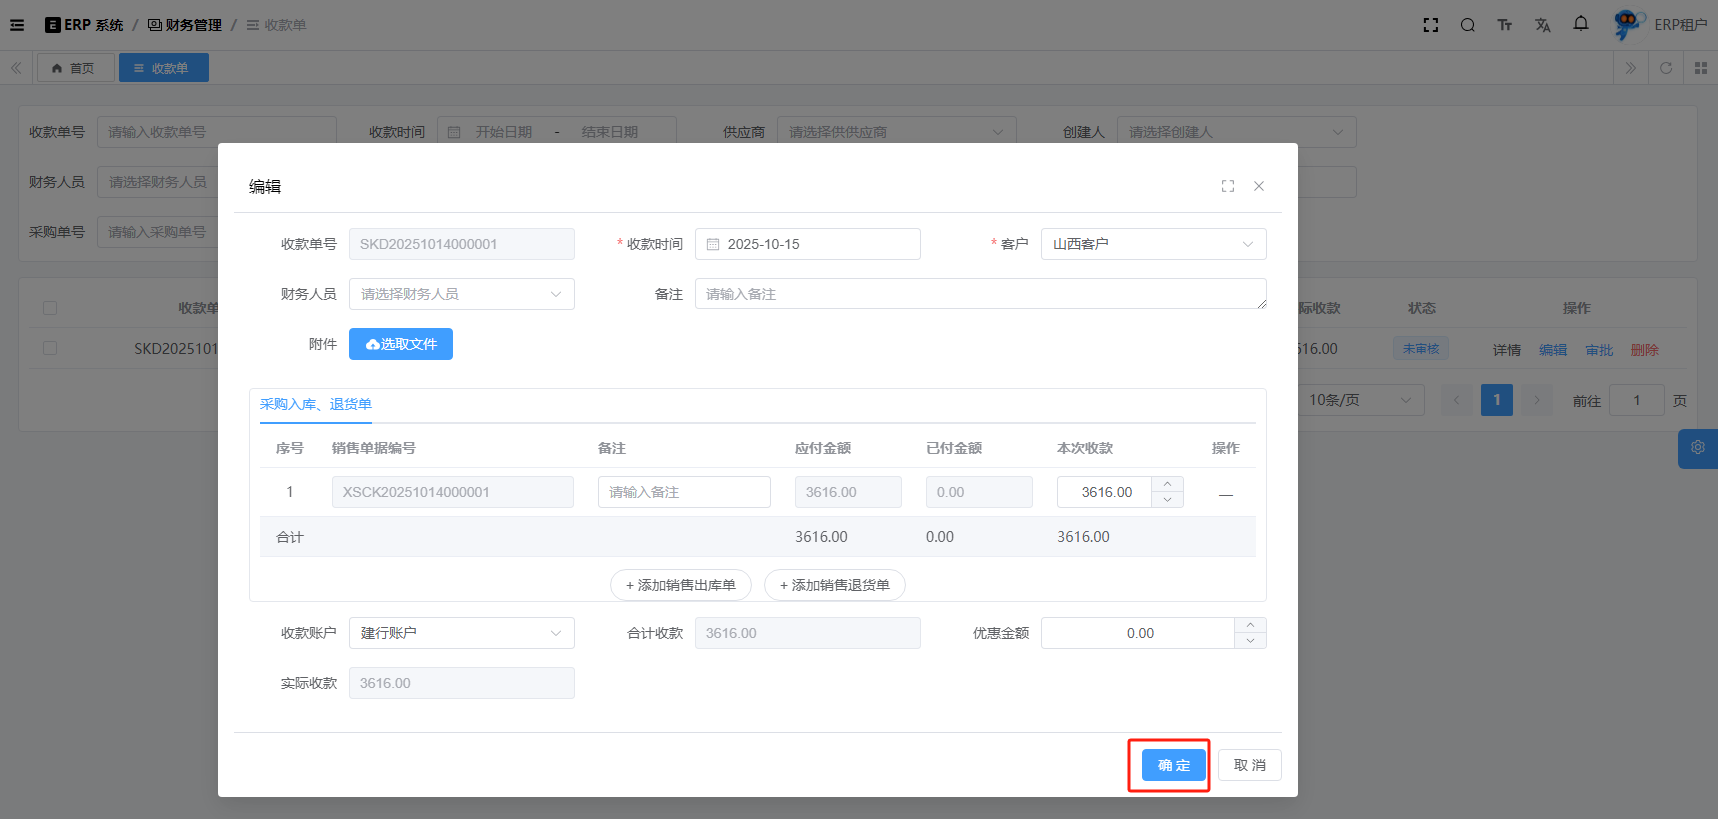Expand the 收款账户 dropdown showing 建行账户

coord(461,633)
